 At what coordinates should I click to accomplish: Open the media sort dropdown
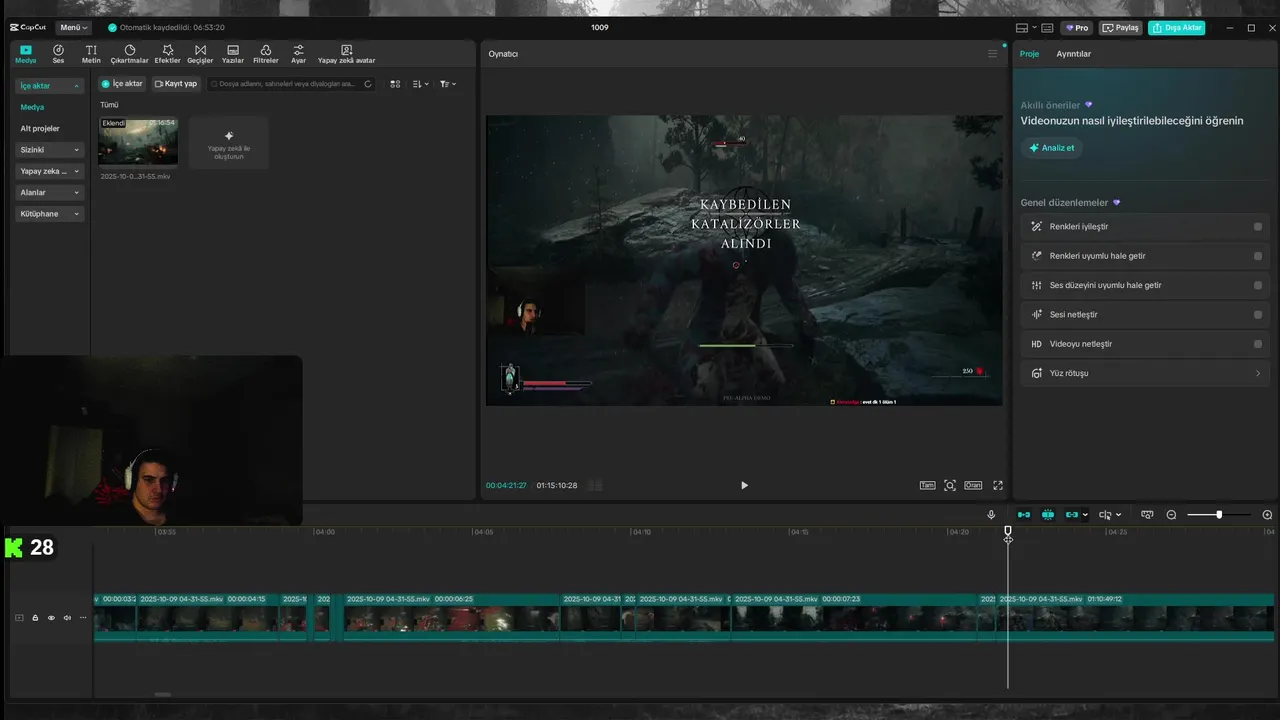coord(421,84)
